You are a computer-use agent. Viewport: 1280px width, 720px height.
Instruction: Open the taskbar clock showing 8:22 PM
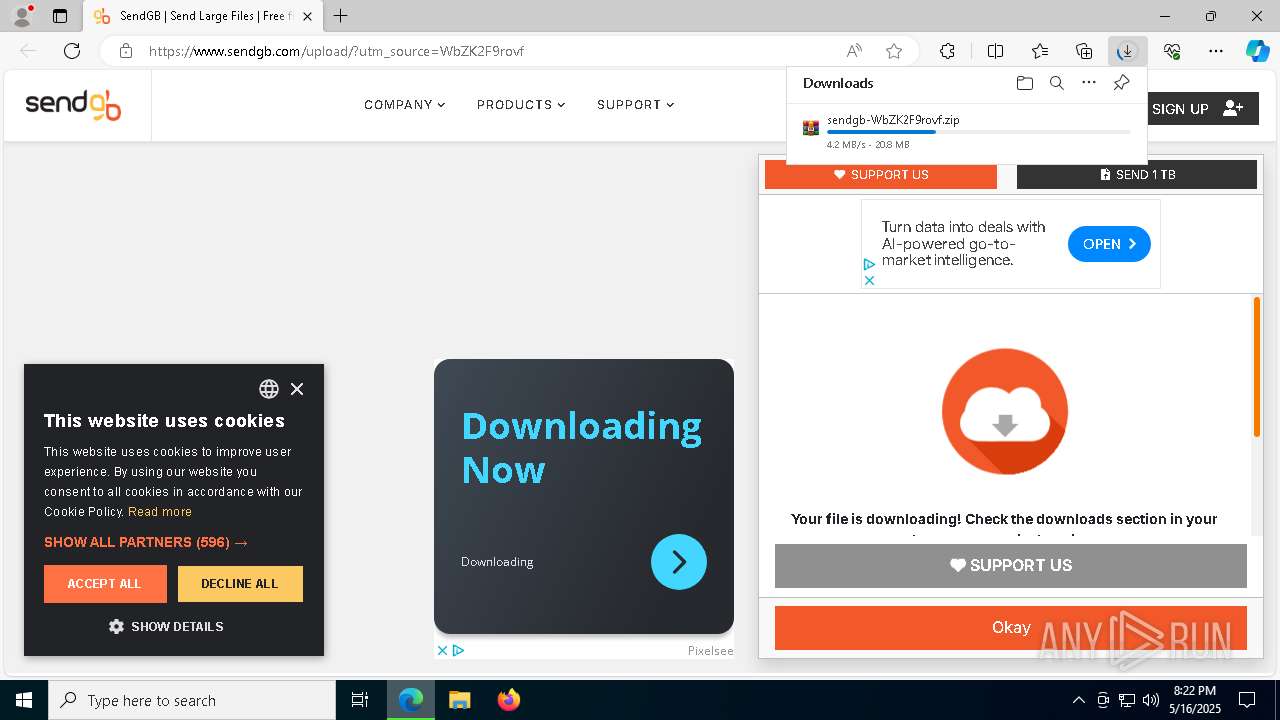click(1195, 700)
